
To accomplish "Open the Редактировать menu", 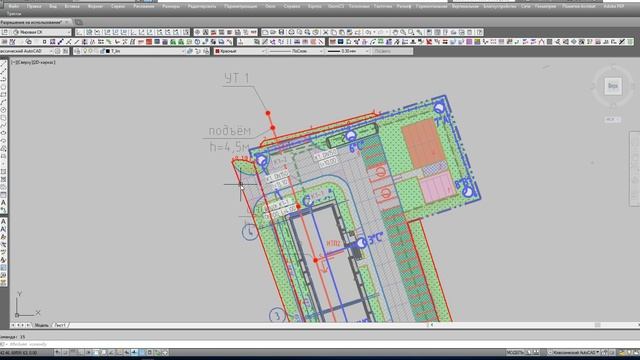I will [202, 7].
